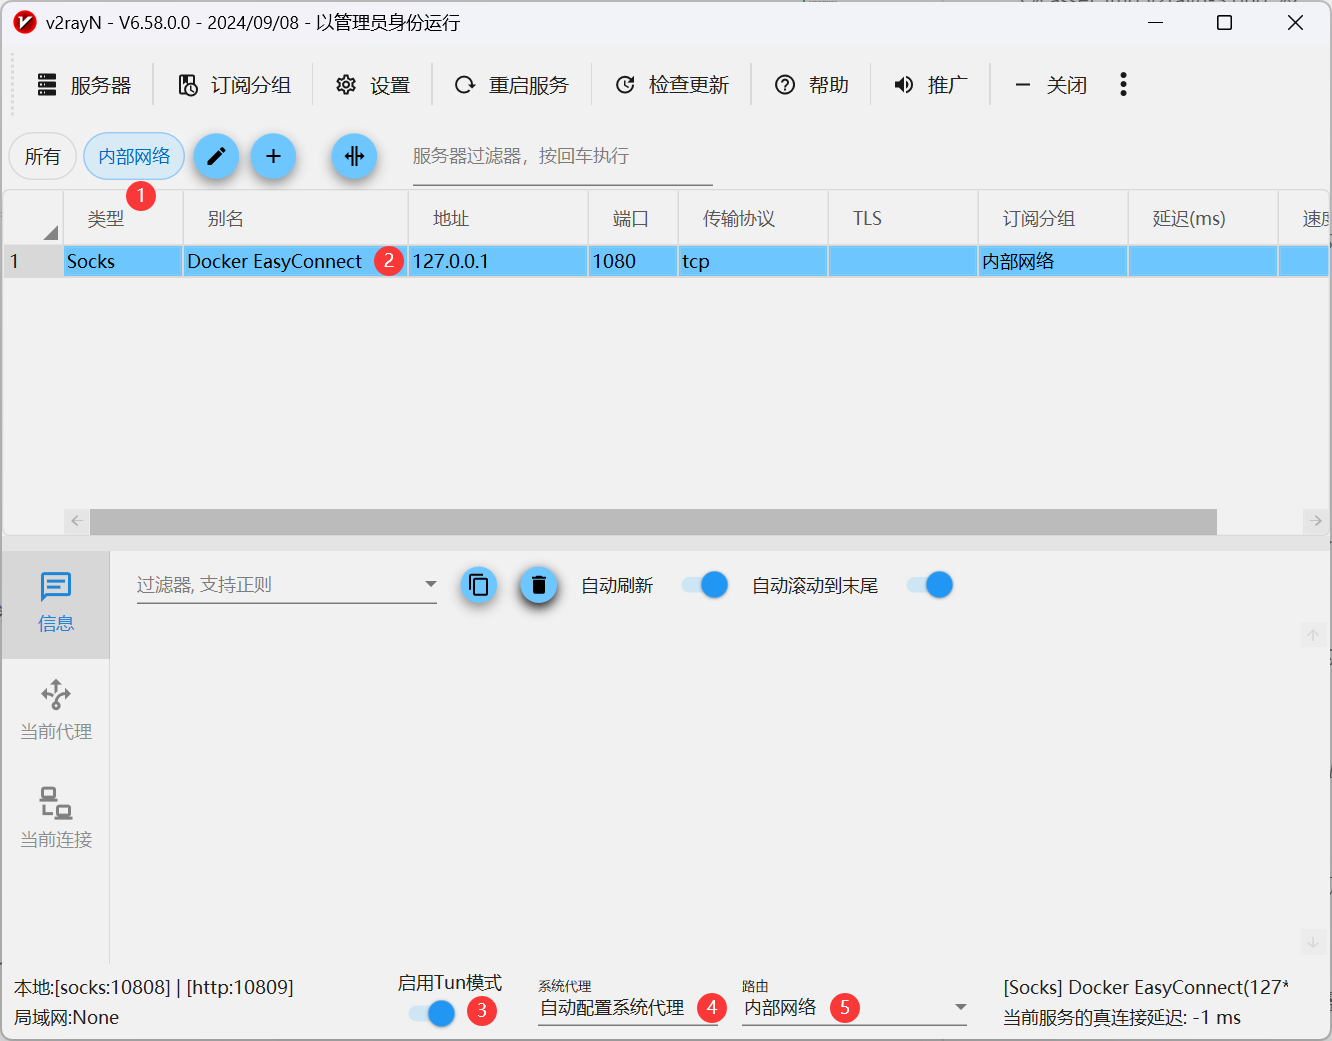Sort by 传输协议 column header
The image size is (1332, 1041).
[x=753, y=219]
